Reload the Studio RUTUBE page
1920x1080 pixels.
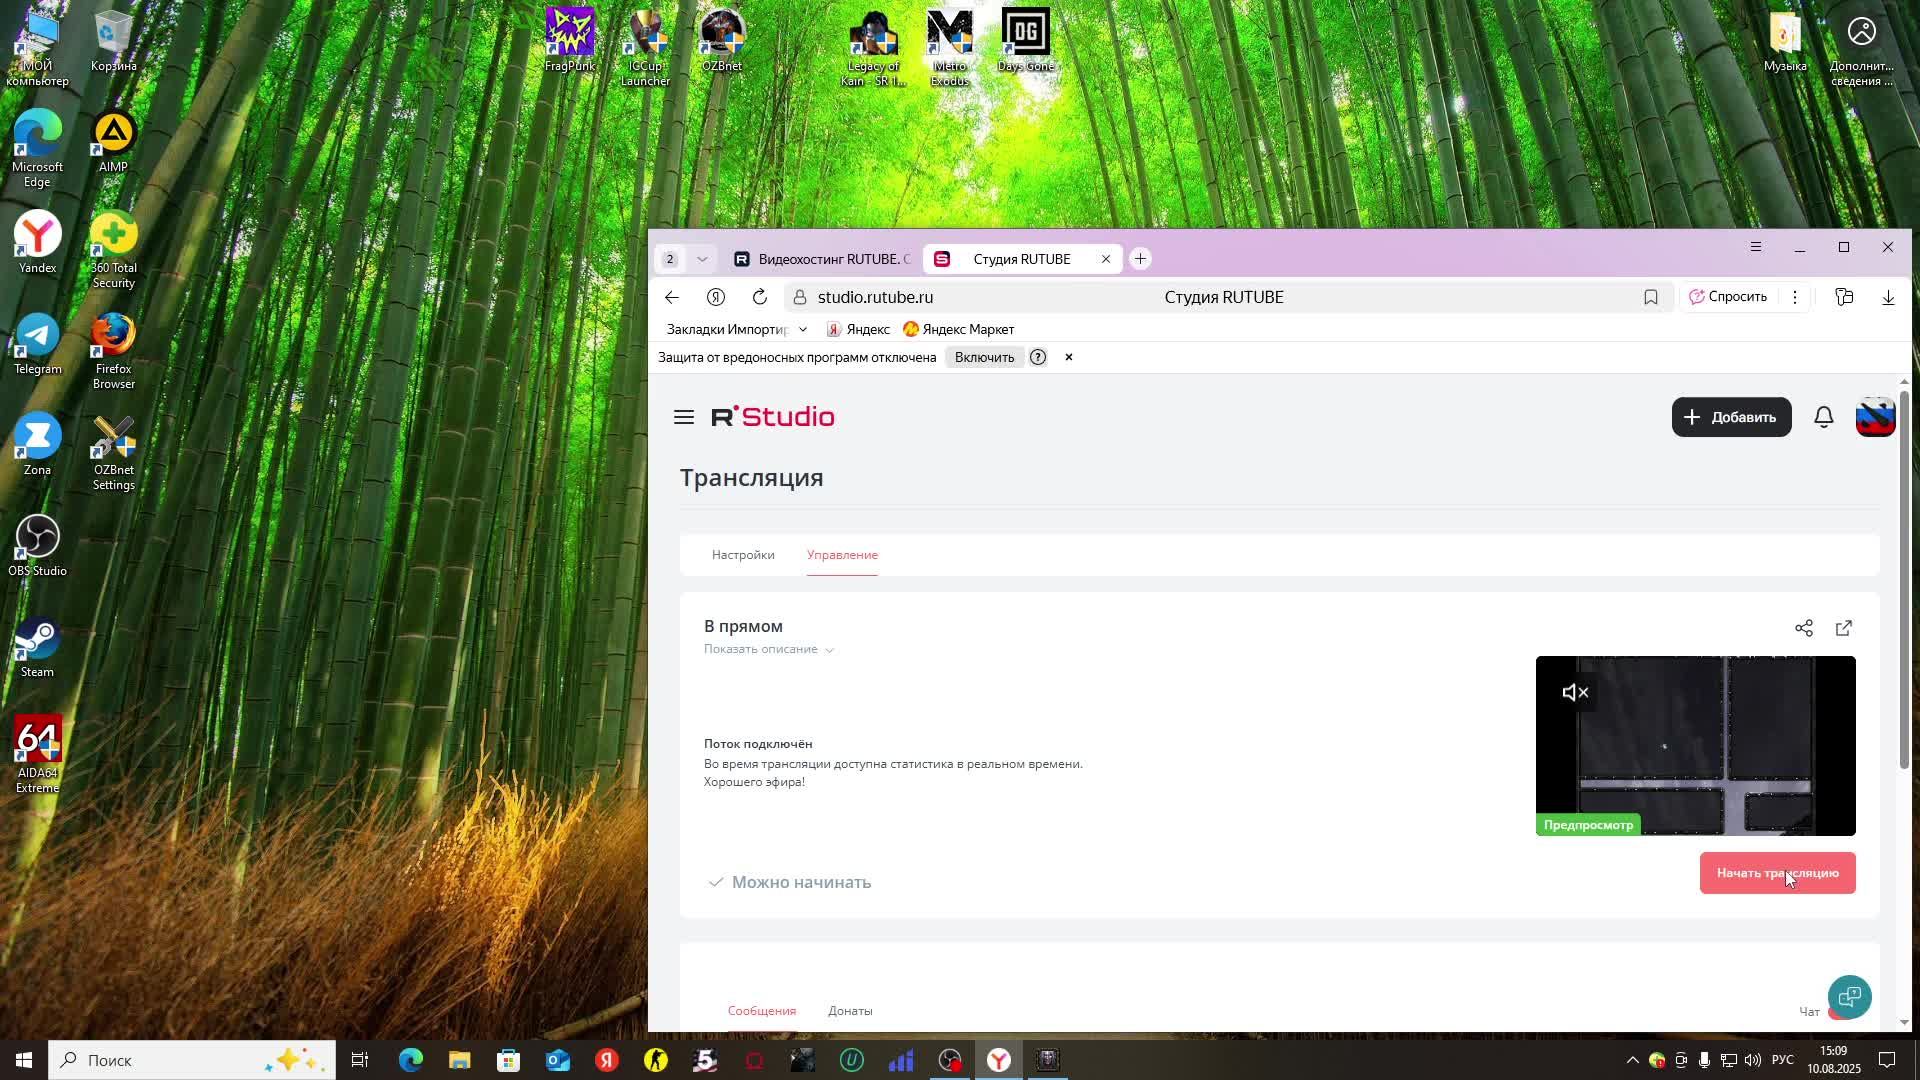760,297
